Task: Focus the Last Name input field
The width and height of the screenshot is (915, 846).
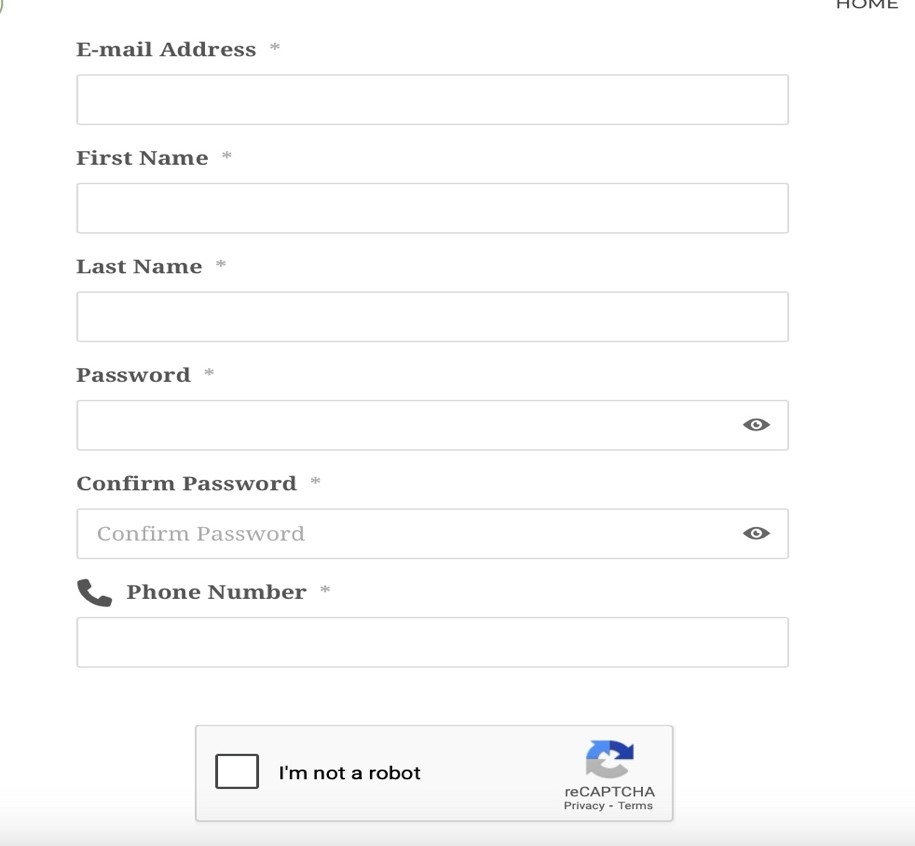Action: tap(432, 317)
